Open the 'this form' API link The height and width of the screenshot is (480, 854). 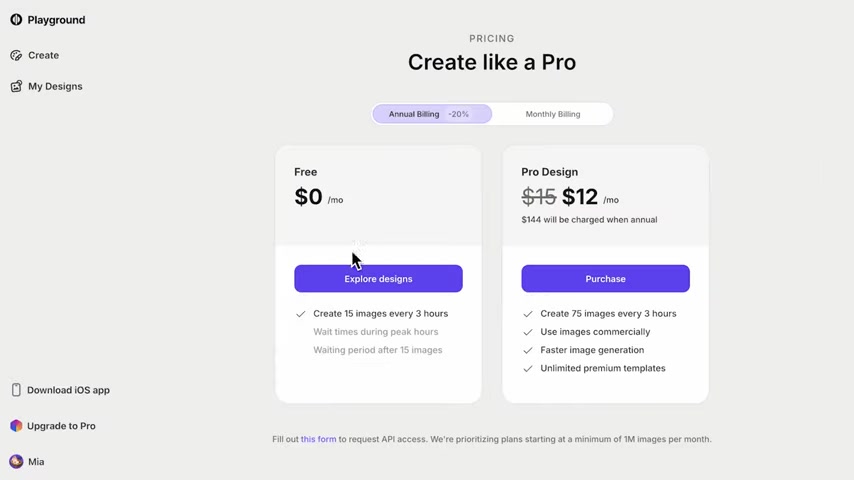319,439
